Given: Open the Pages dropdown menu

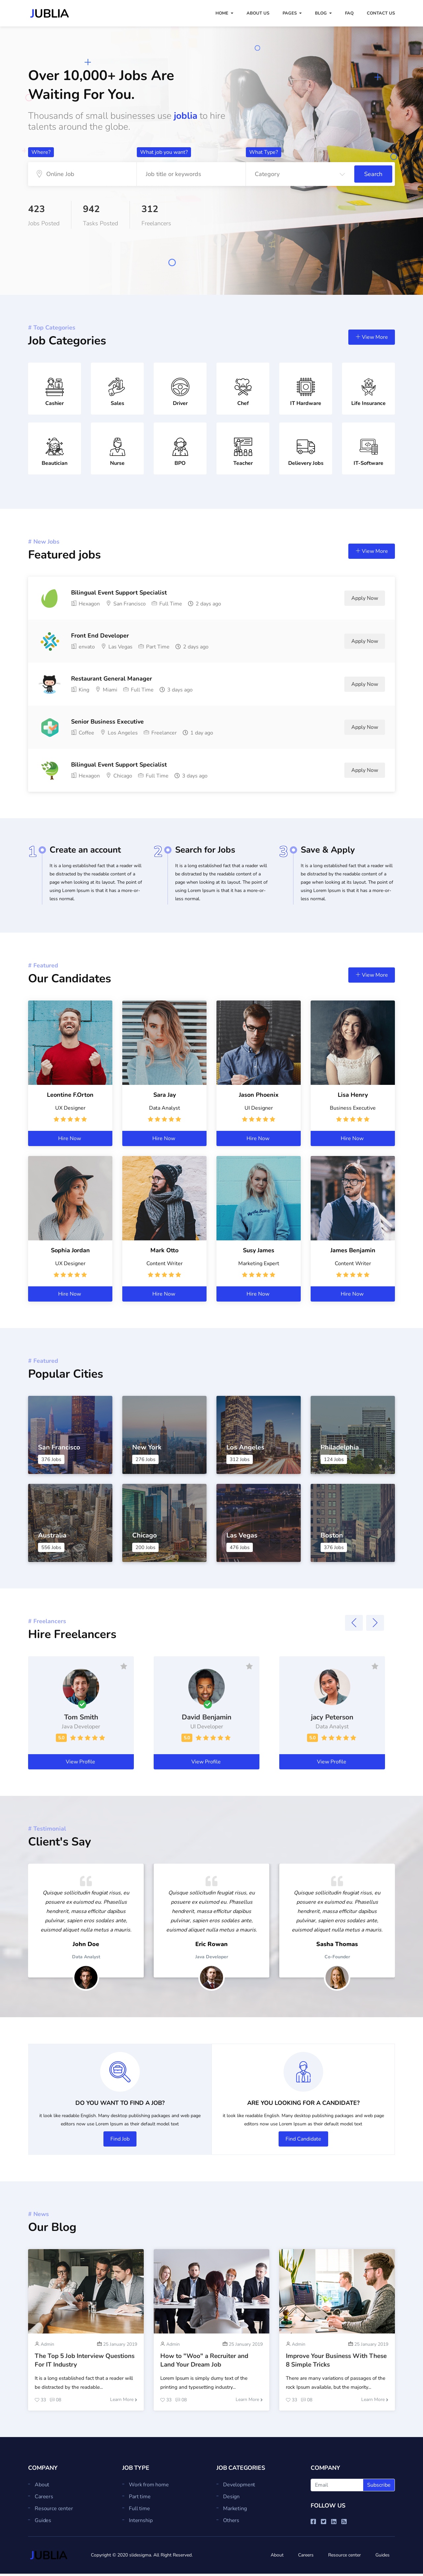Looking at the screenshot, I should (291, 13).
